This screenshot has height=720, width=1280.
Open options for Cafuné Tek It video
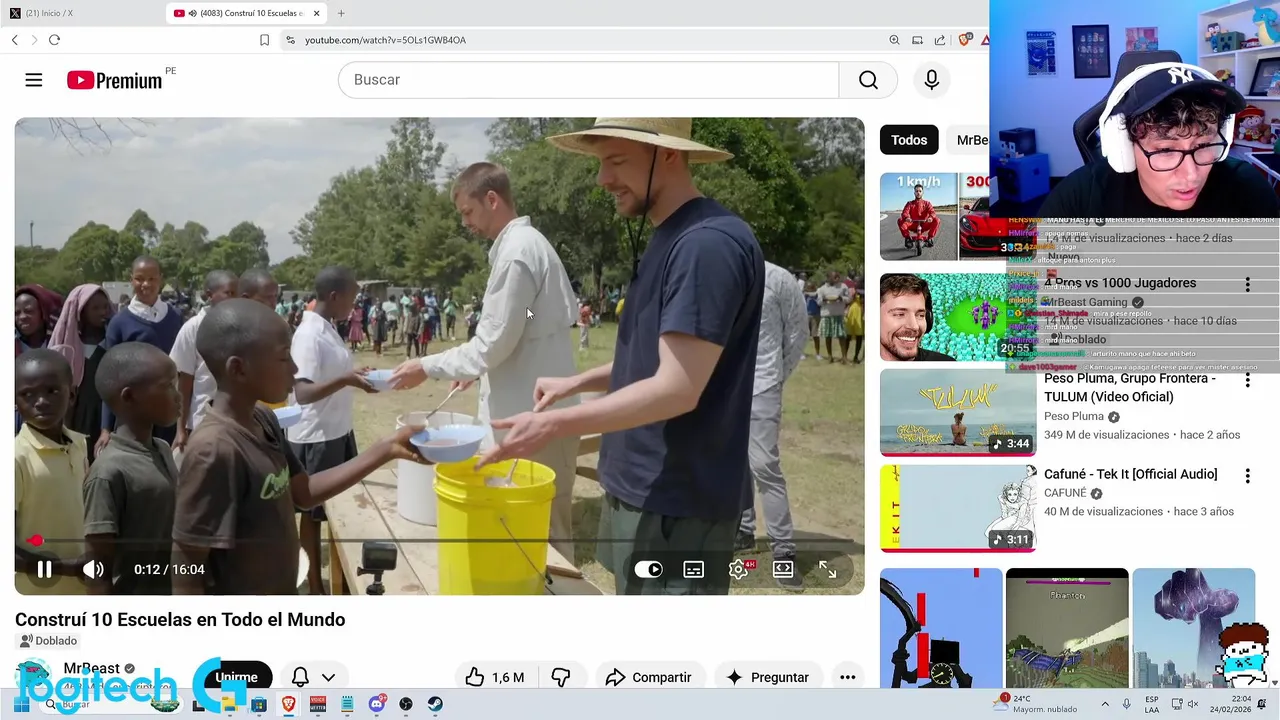(1247, 476)
